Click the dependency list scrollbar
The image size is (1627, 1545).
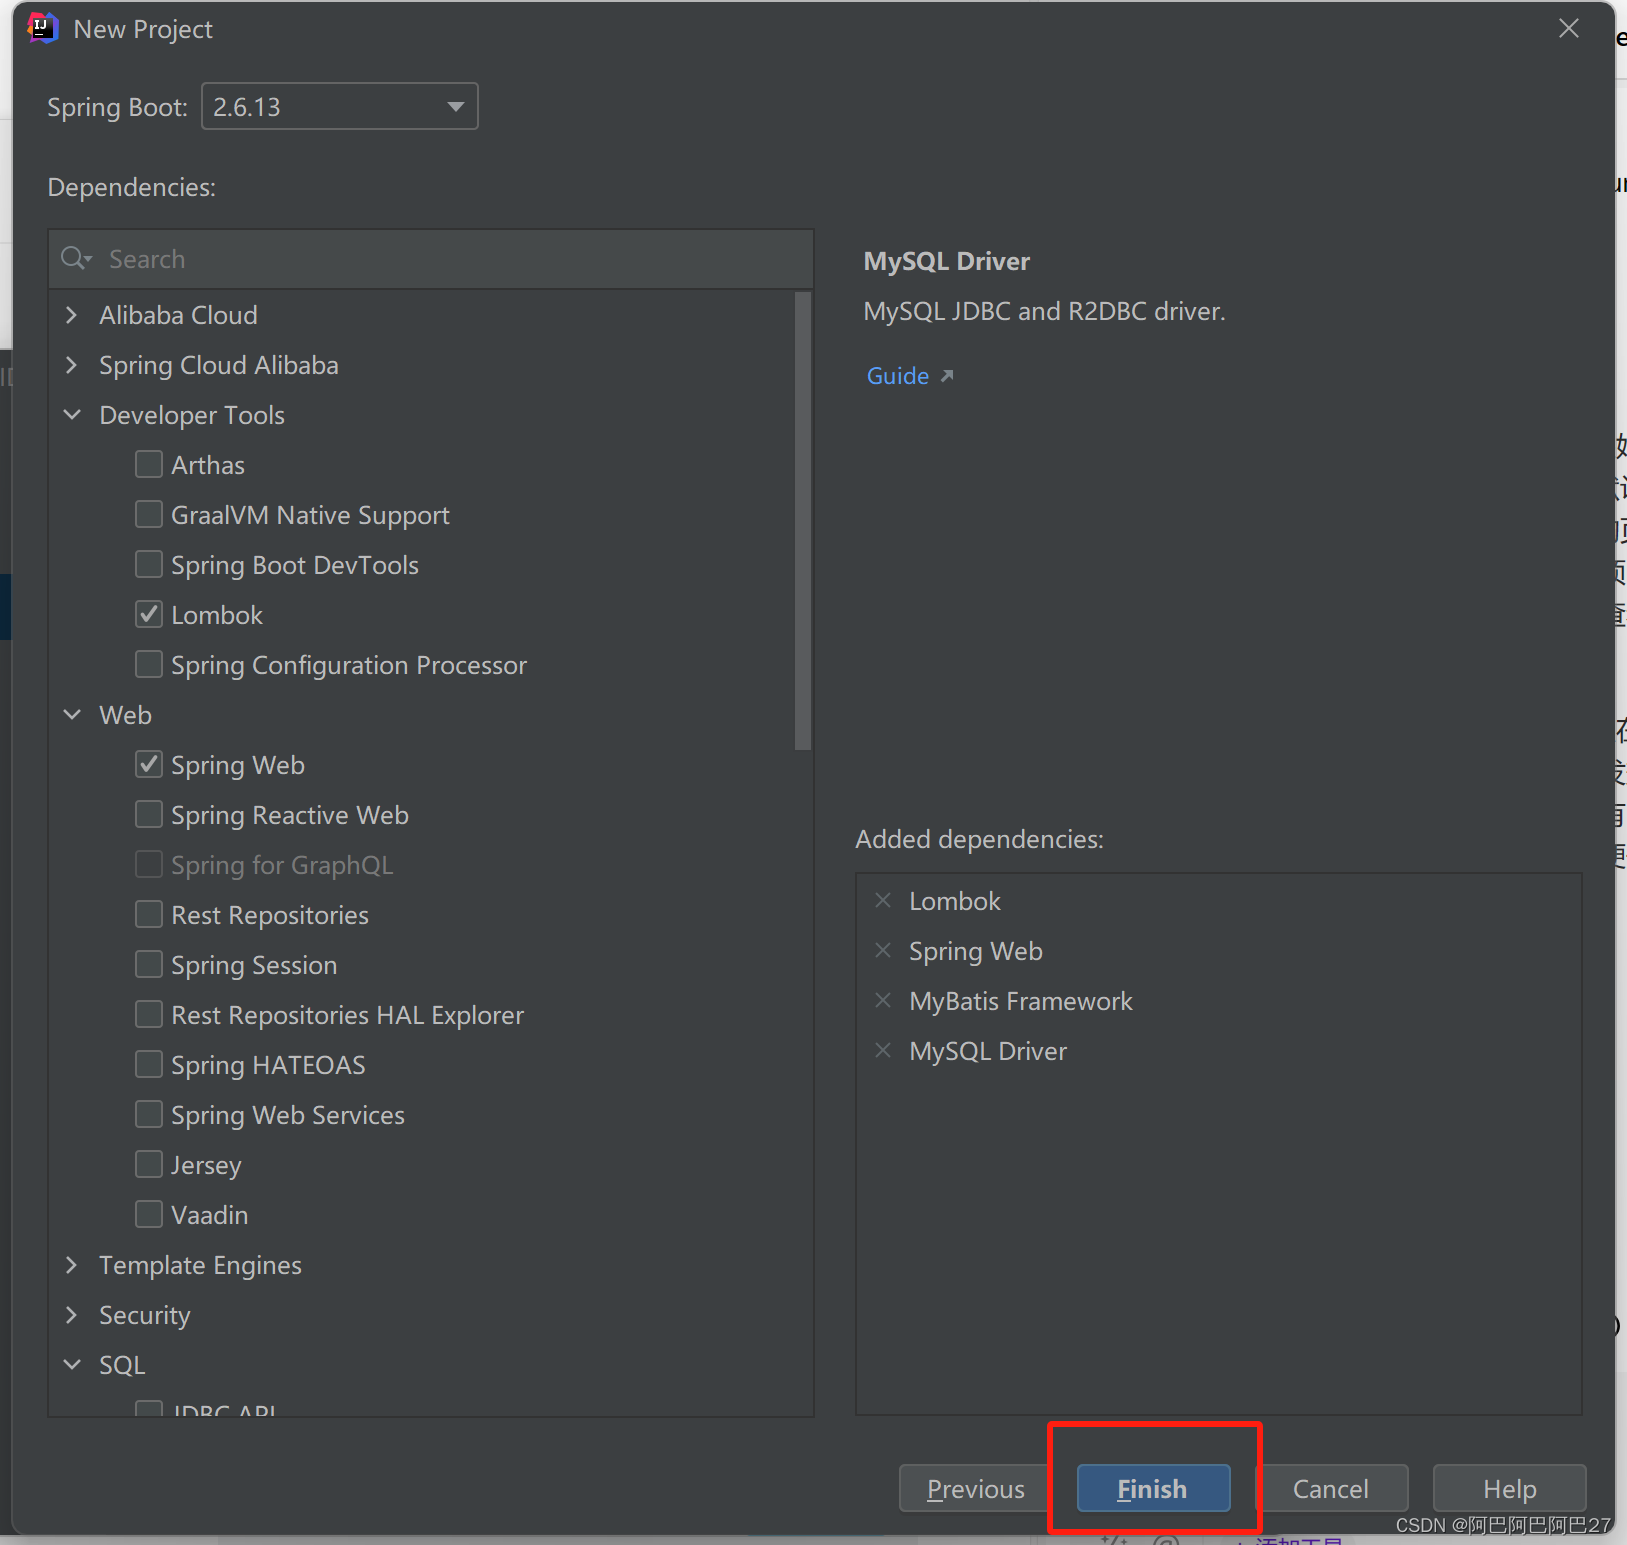[803, 520]
